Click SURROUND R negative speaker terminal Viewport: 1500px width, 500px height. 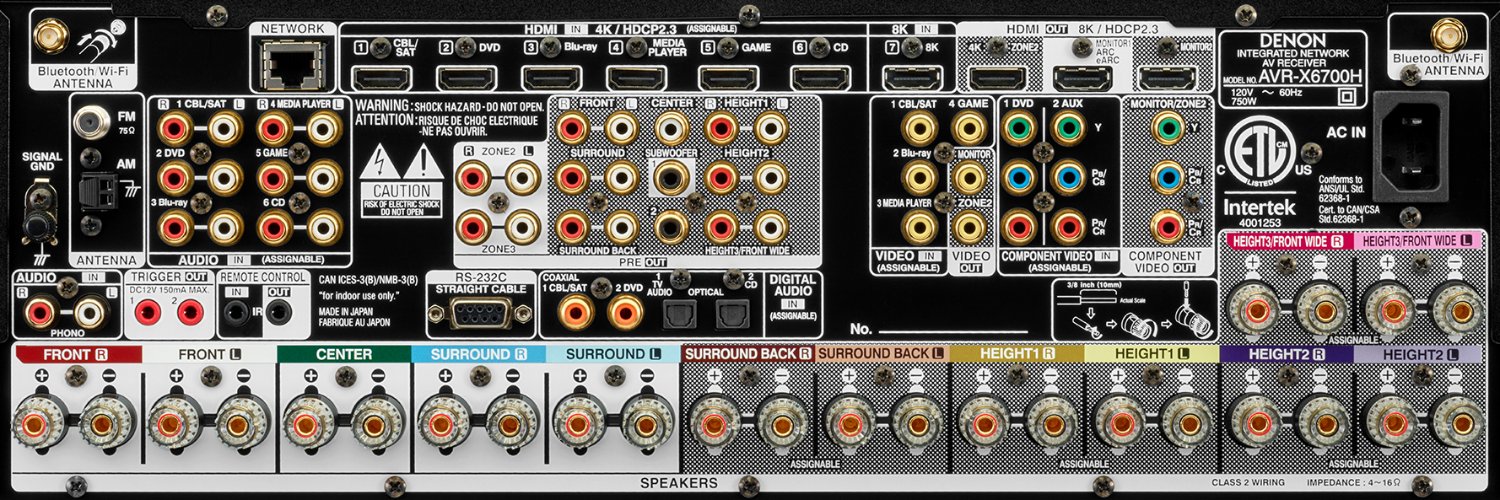(x=513, y=424)
